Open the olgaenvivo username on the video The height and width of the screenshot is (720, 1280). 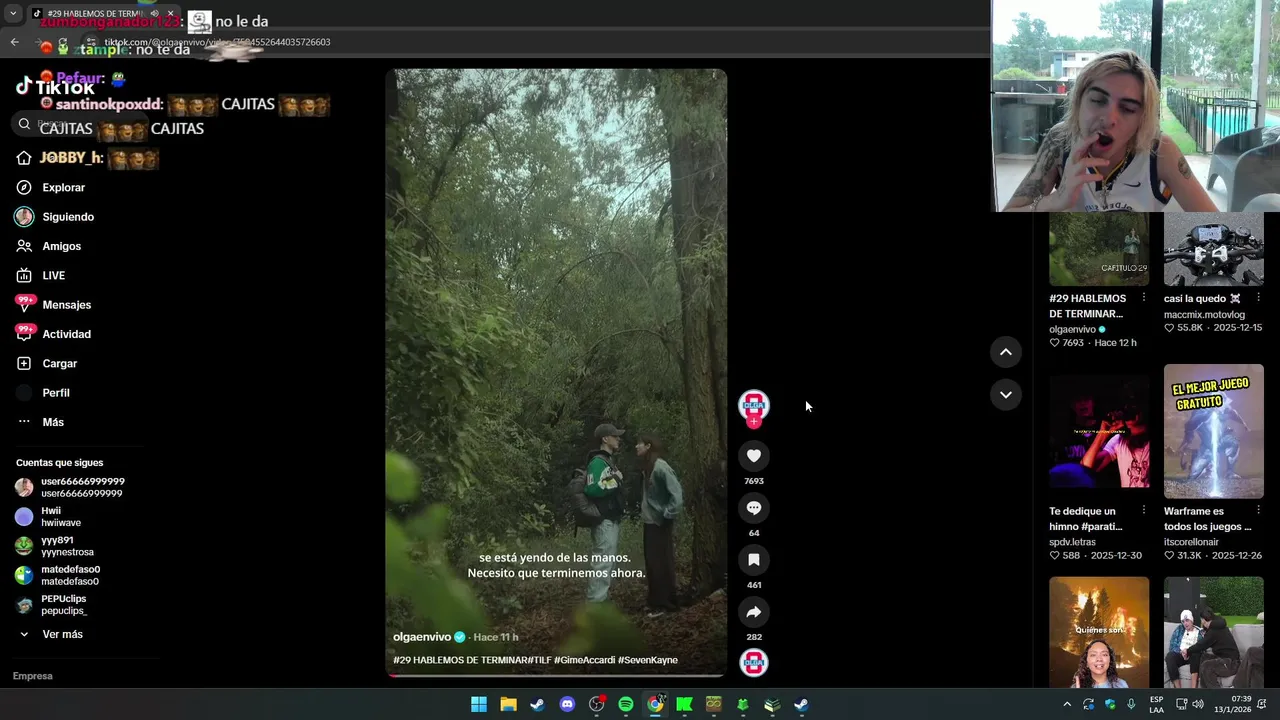pyautogui.click(x=422, y=637)
